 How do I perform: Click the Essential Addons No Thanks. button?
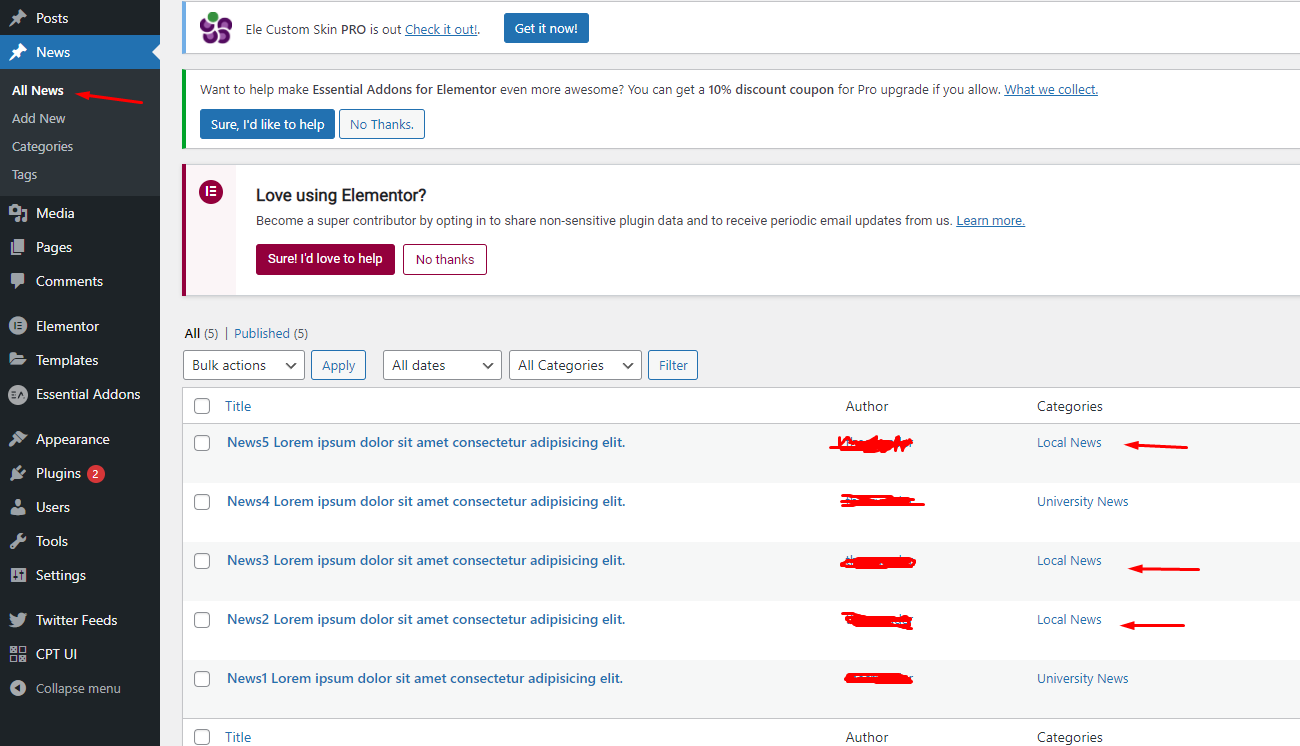[382, 124]
